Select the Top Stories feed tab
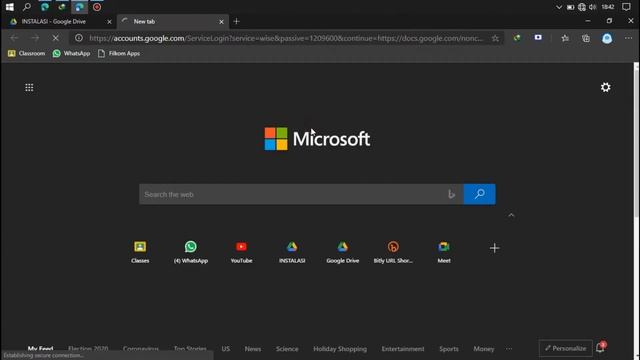This screenshot has width=640, height=360. [x=190, y=349]
